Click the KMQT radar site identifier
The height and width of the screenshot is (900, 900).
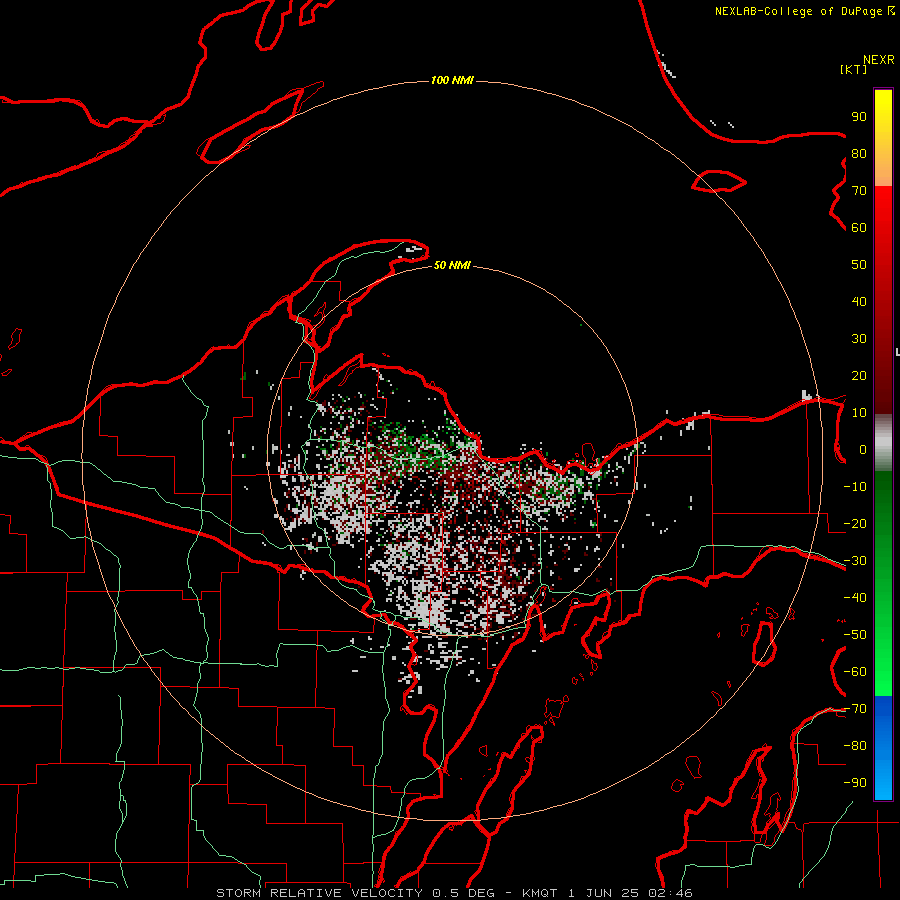(540, 893)
